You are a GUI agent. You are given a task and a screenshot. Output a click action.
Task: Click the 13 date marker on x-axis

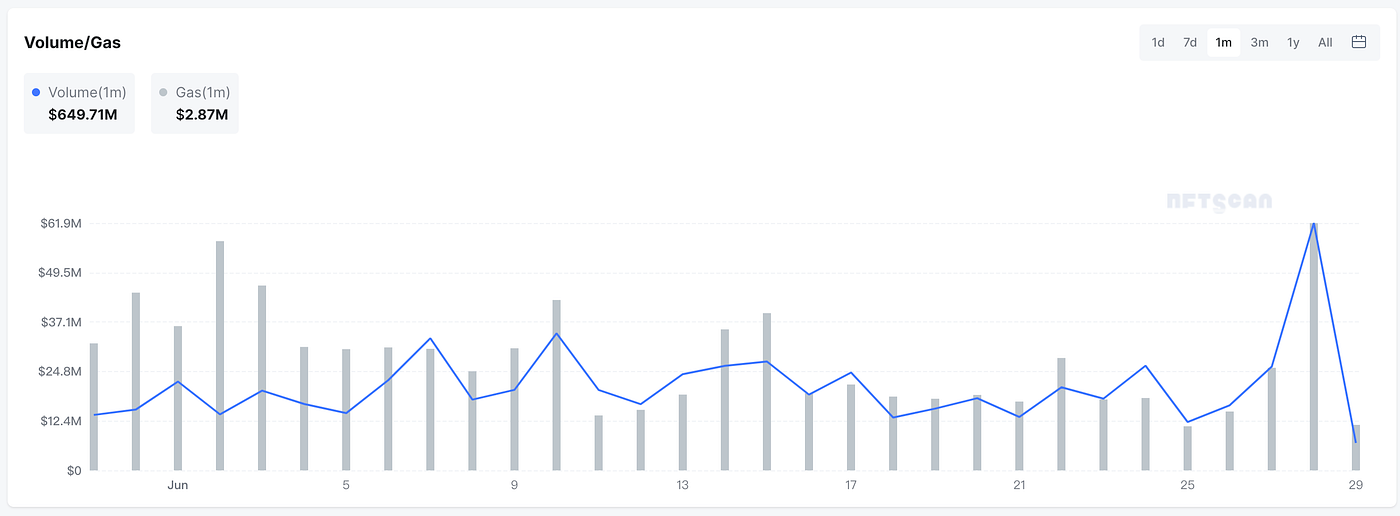(683, 485)
